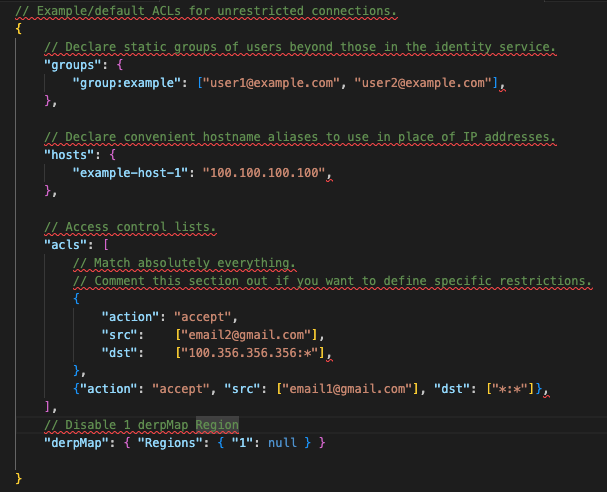Viewport: 607px width, 492px height.
Task: Click the "Regions" key
Action: point(170,443)
